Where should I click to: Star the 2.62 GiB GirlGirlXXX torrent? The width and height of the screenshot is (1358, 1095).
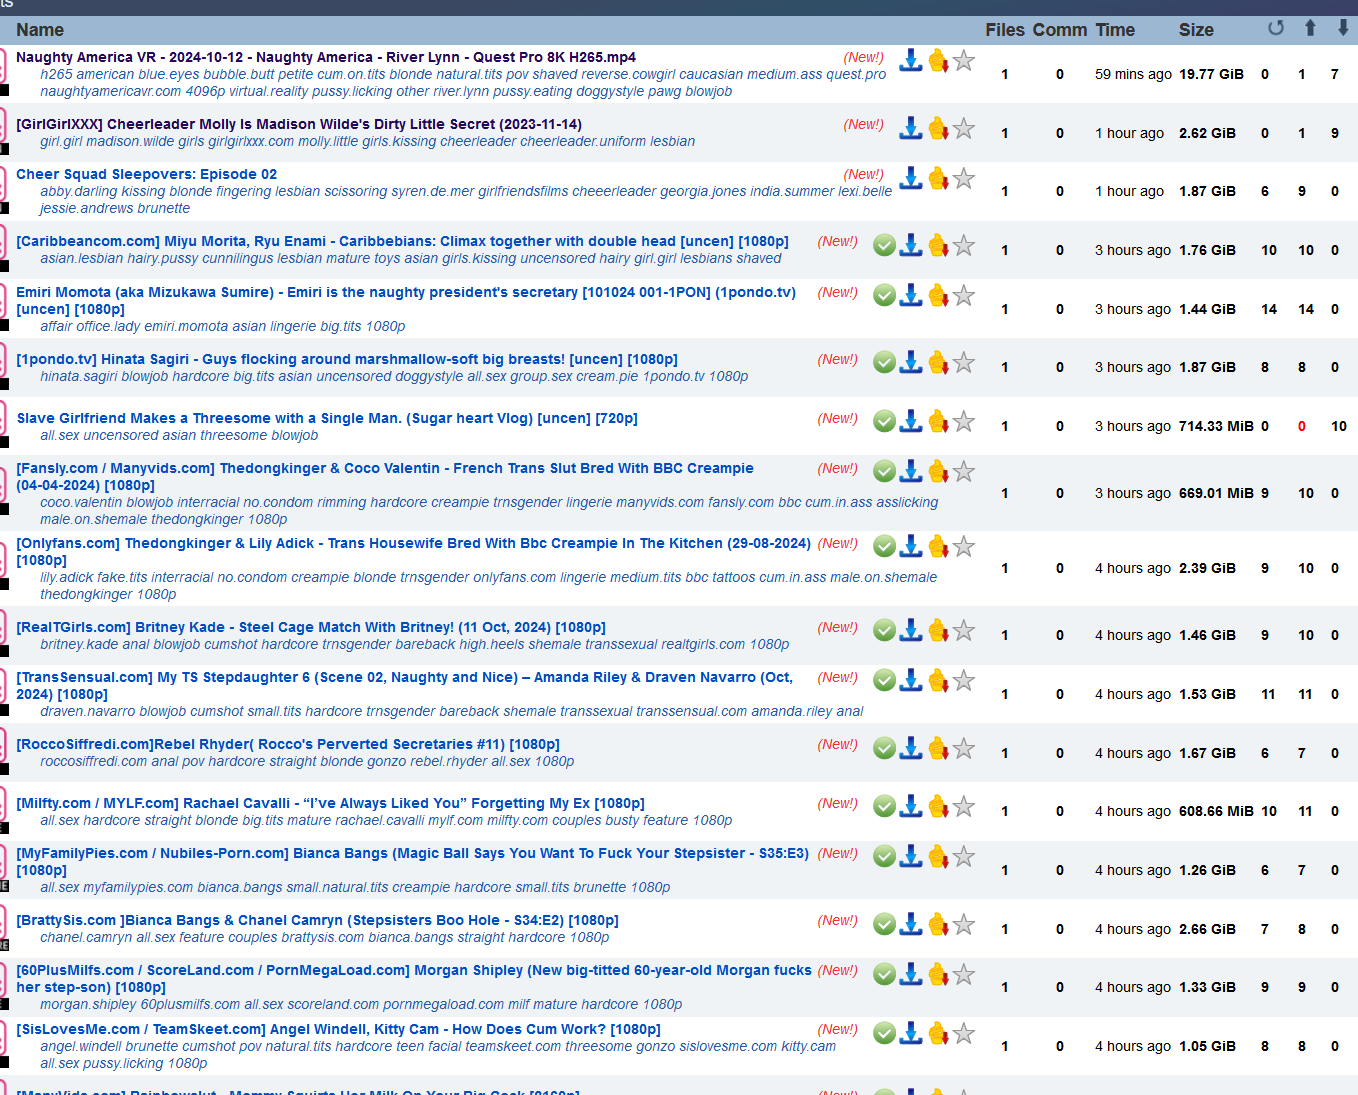coord(964,128)
